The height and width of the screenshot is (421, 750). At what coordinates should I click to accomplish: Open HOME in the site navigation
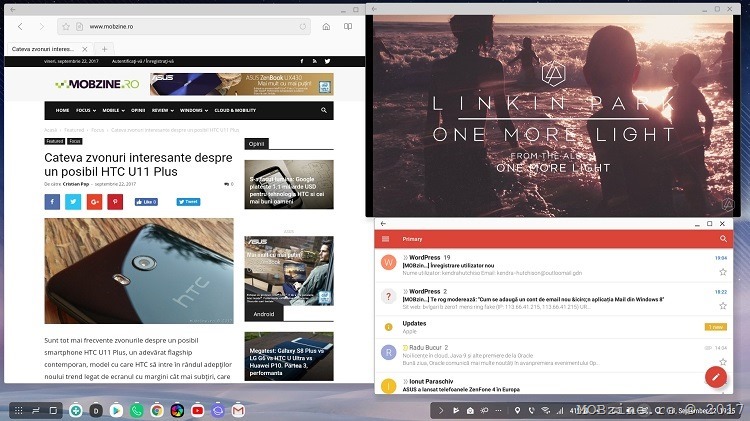[62, 111]
